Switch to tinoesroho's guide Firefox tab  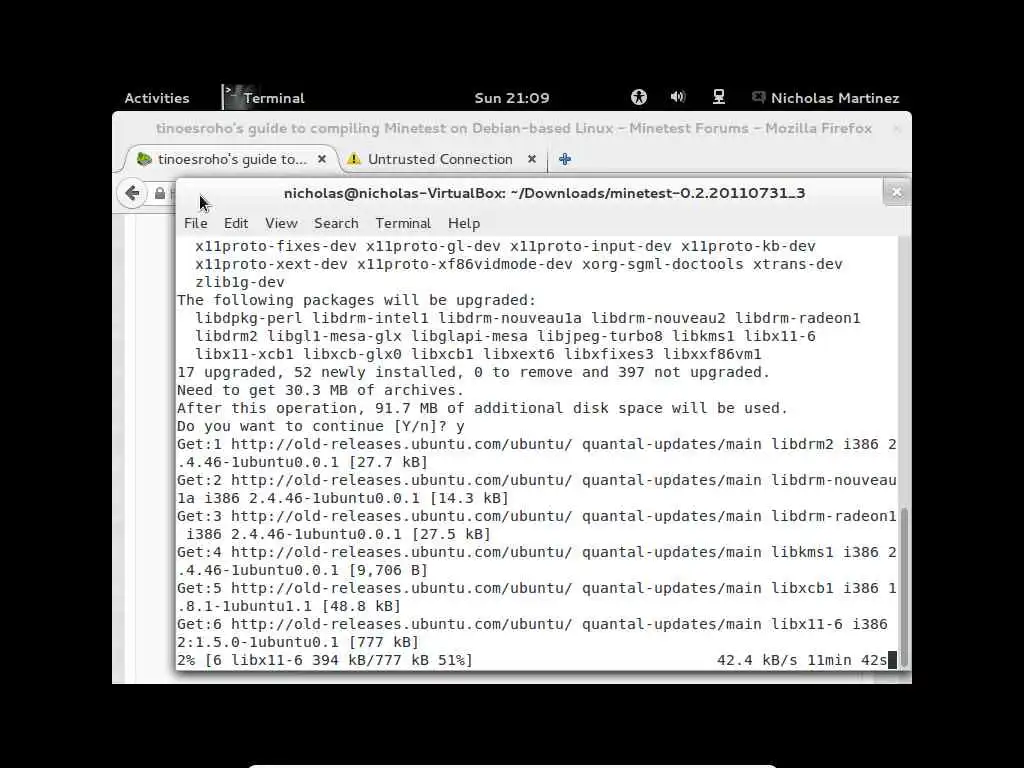(232, 159)
